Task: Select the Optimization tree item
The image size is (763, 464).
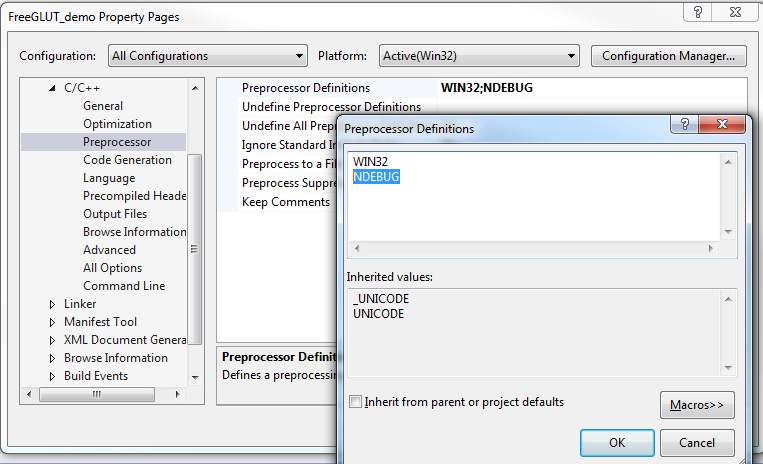Action: tap(117, 124)
